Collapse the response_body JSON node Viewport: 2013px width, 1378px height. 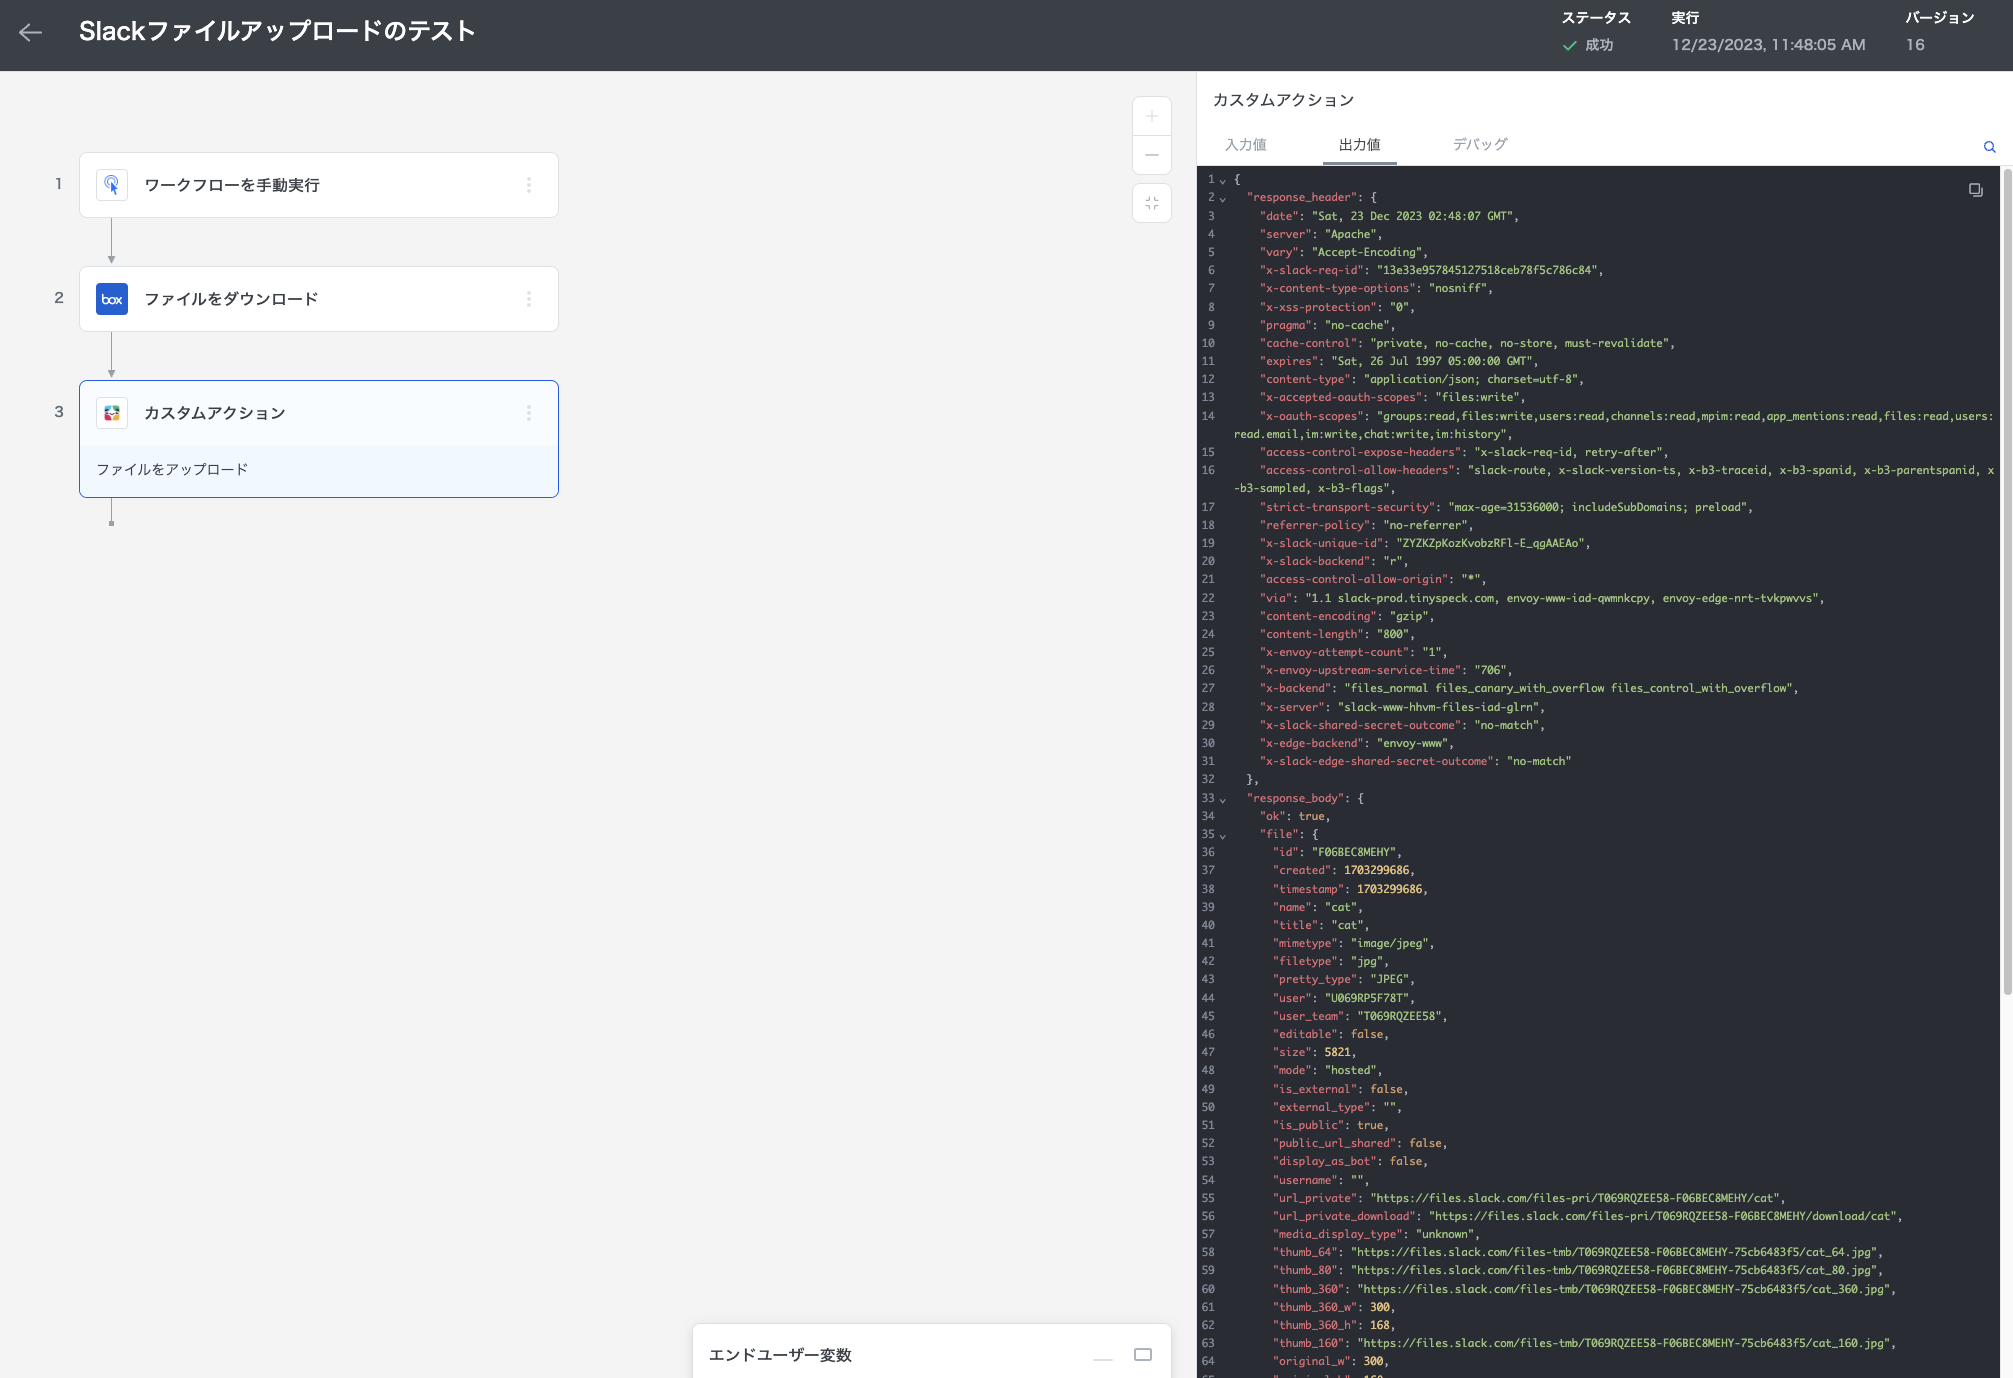pos(1222,800)
